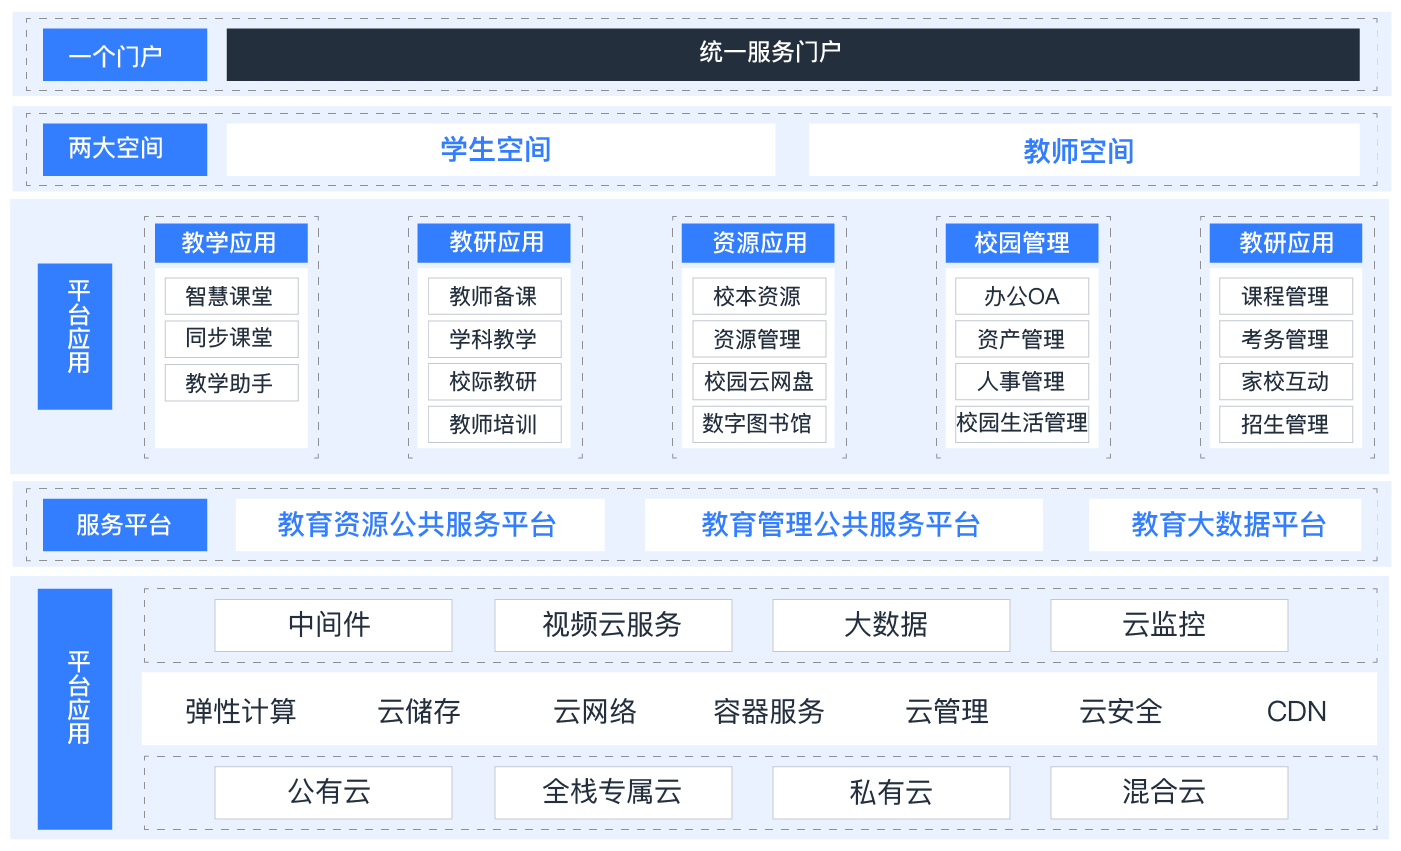The image size is (1401, 851).
Task: Click the 招生管理 box
Action: (x=1286, y=424)
